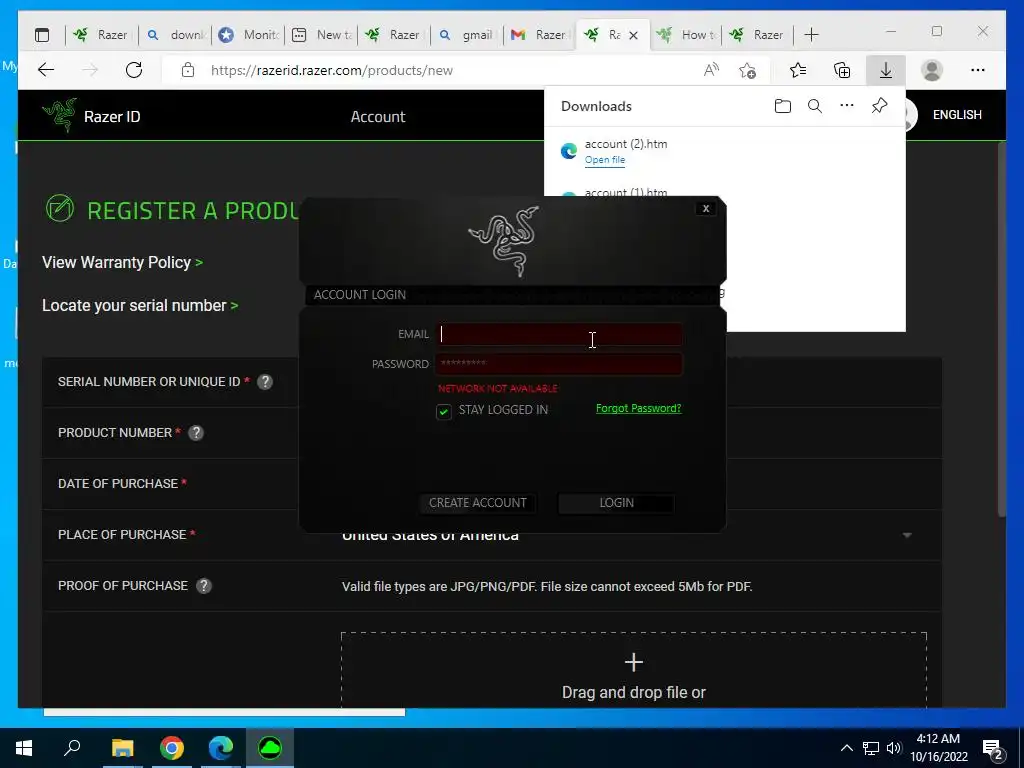The width and height of the screenshot is (1024, 768).
Task: Click Open file under account (2).htm
Action: pyautogui.click(x=605, y=160)
